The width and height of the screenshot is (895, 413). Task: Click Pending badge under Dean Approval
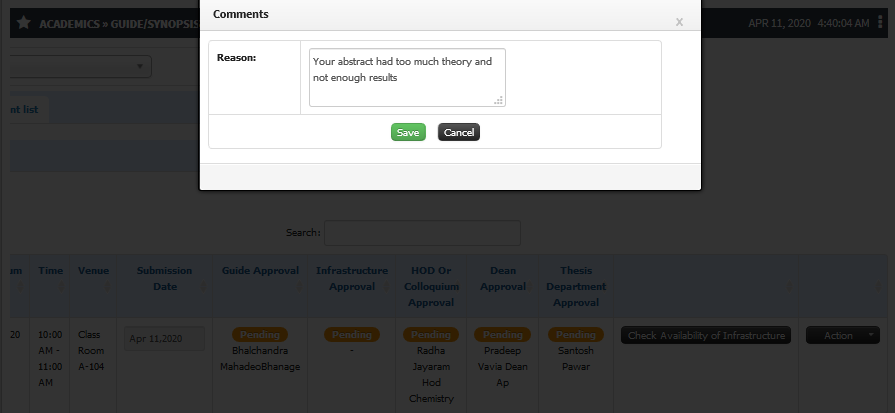(502, 335)
